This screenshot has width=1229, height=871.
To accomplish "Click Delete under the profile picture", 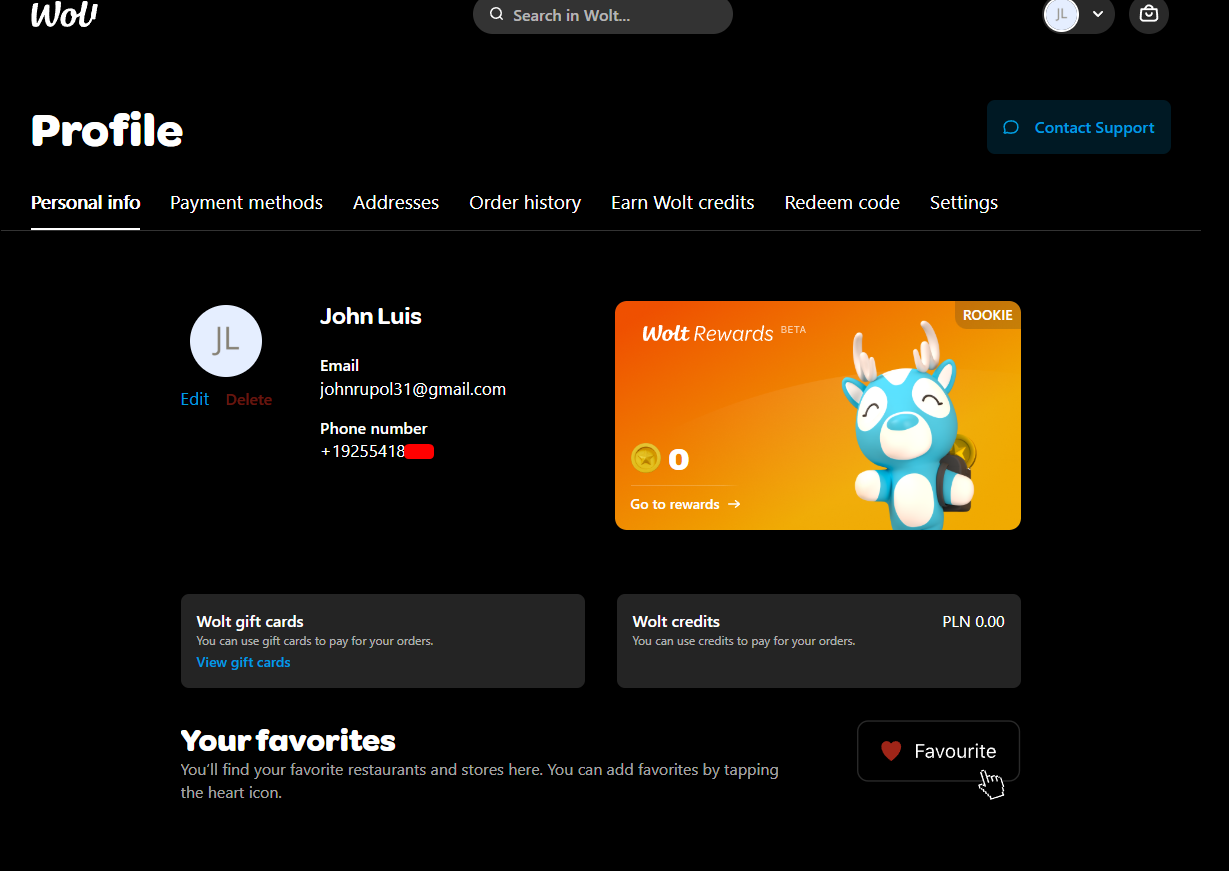I will point(249,399).
